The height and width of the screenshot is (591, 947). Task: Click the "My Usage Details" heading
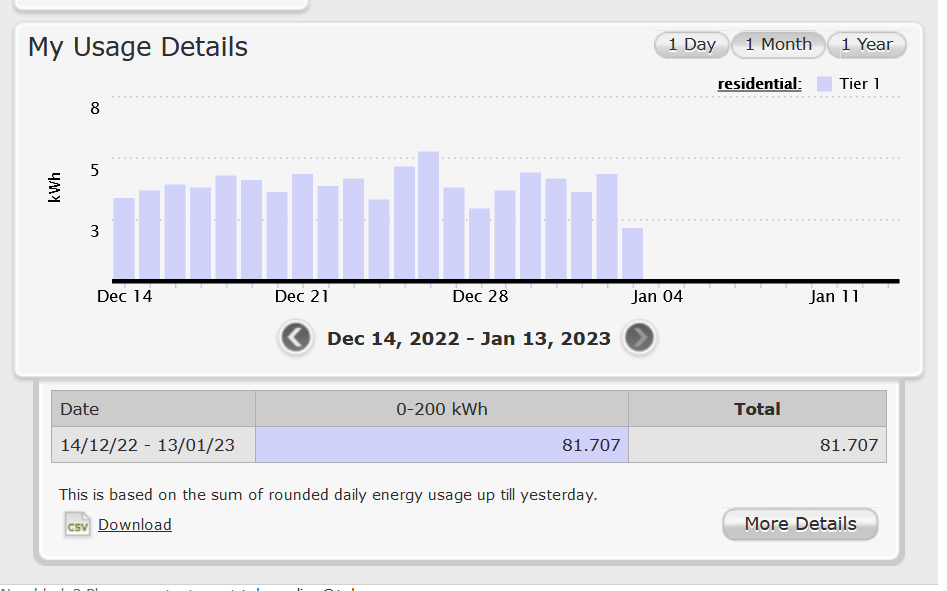click(137, 46)
